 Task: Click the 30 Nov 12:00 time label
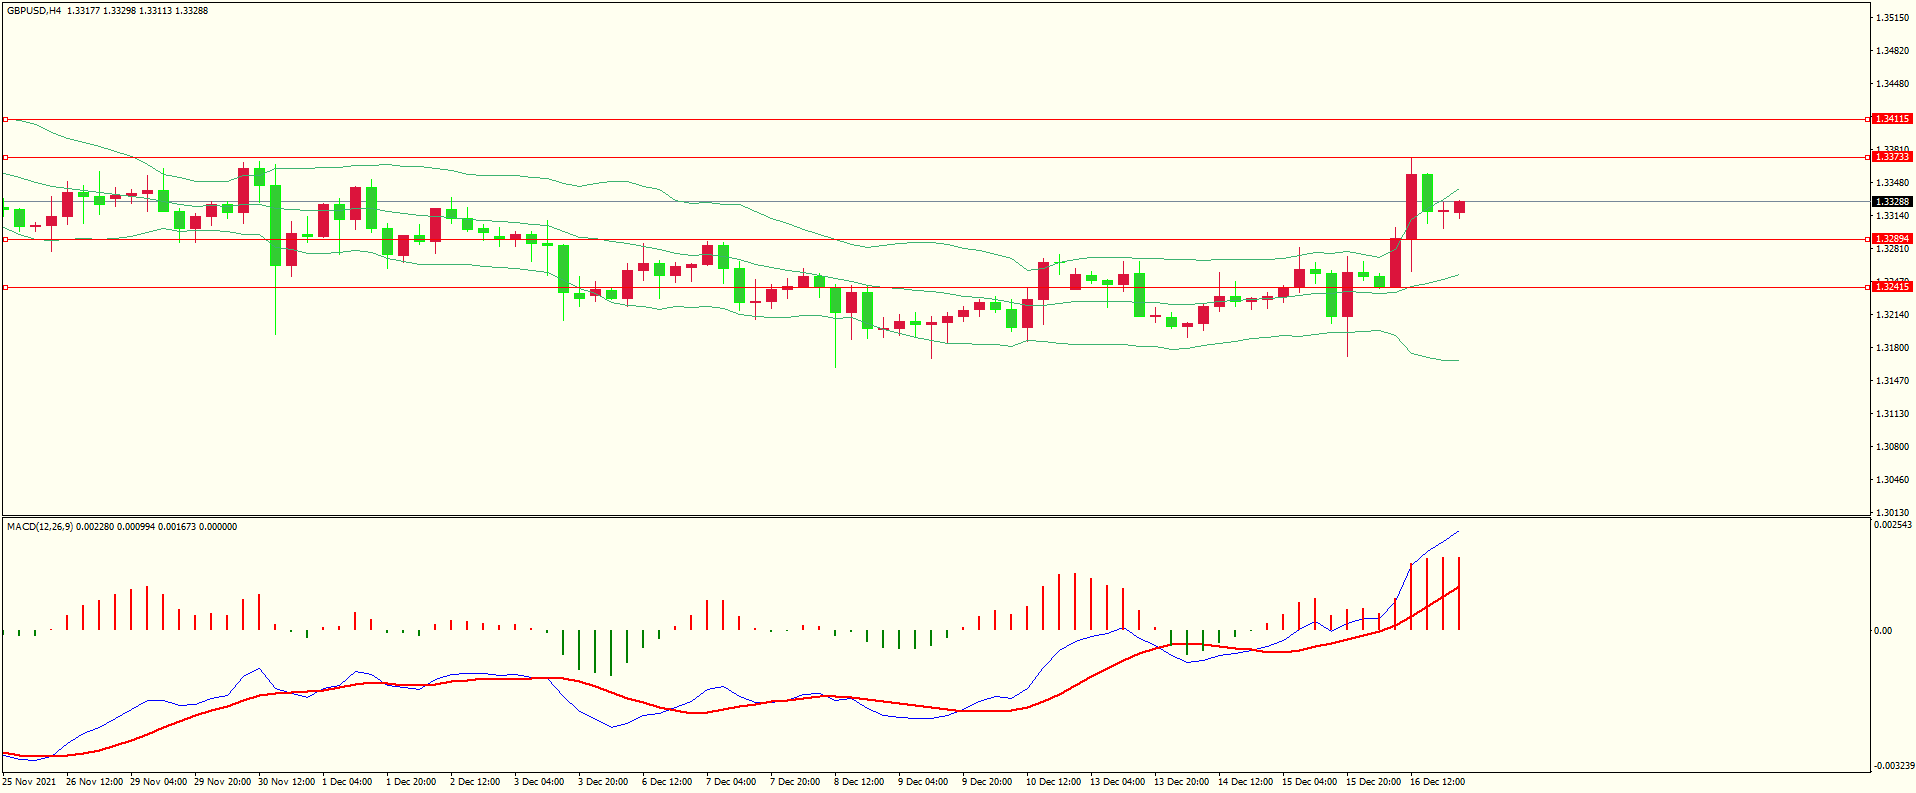click(286, 782)
